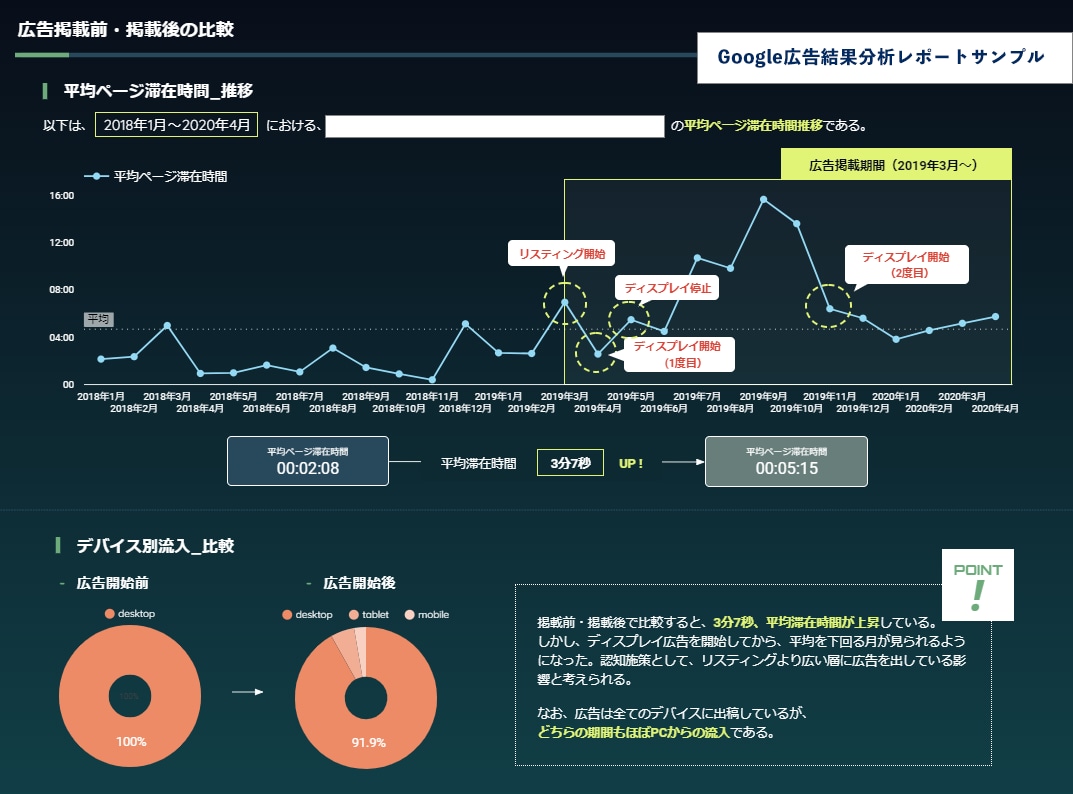
Task: Click the 100% donut chart
Action: click(x=130, y=696)
